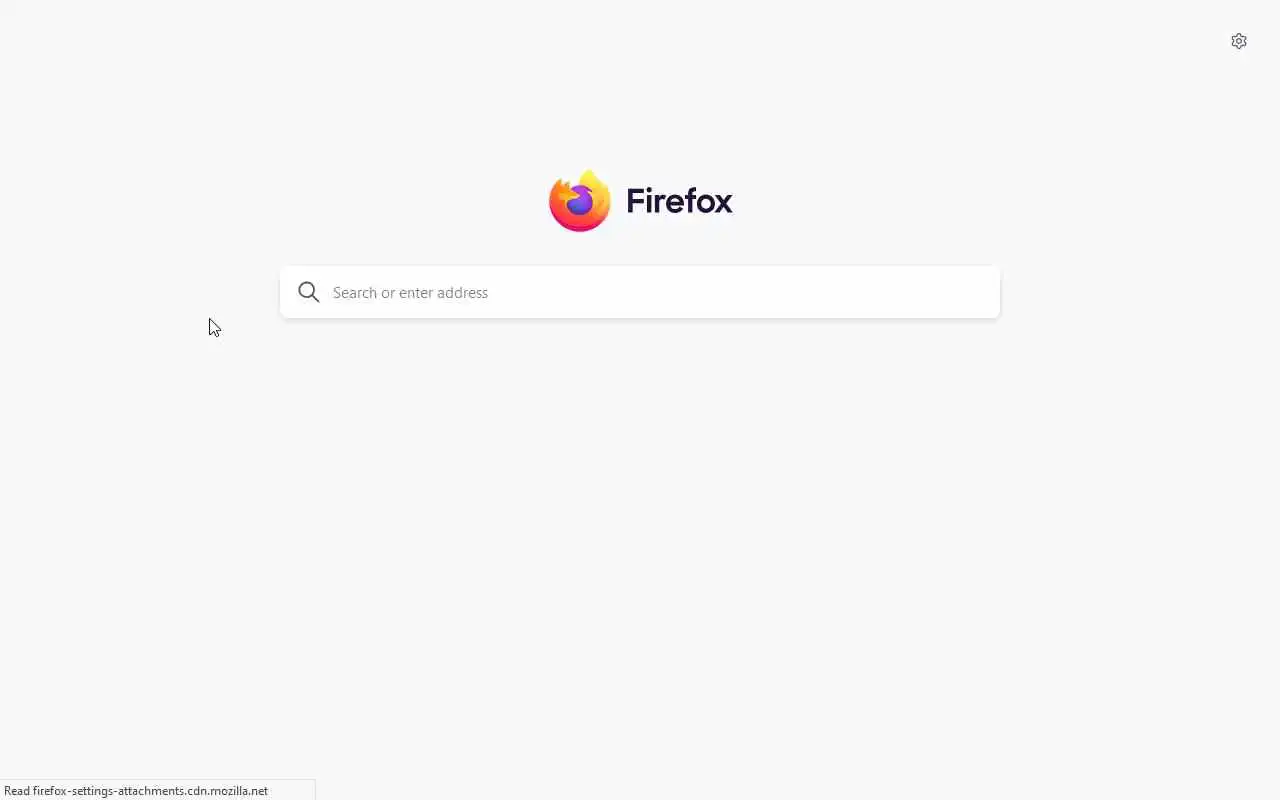Click "firefox-settings-attachments.cdn.mozilla.net" in the status bar
The width and height of the screenshot is (1280, 800).
pyautogui.click(x=150, y=790)
